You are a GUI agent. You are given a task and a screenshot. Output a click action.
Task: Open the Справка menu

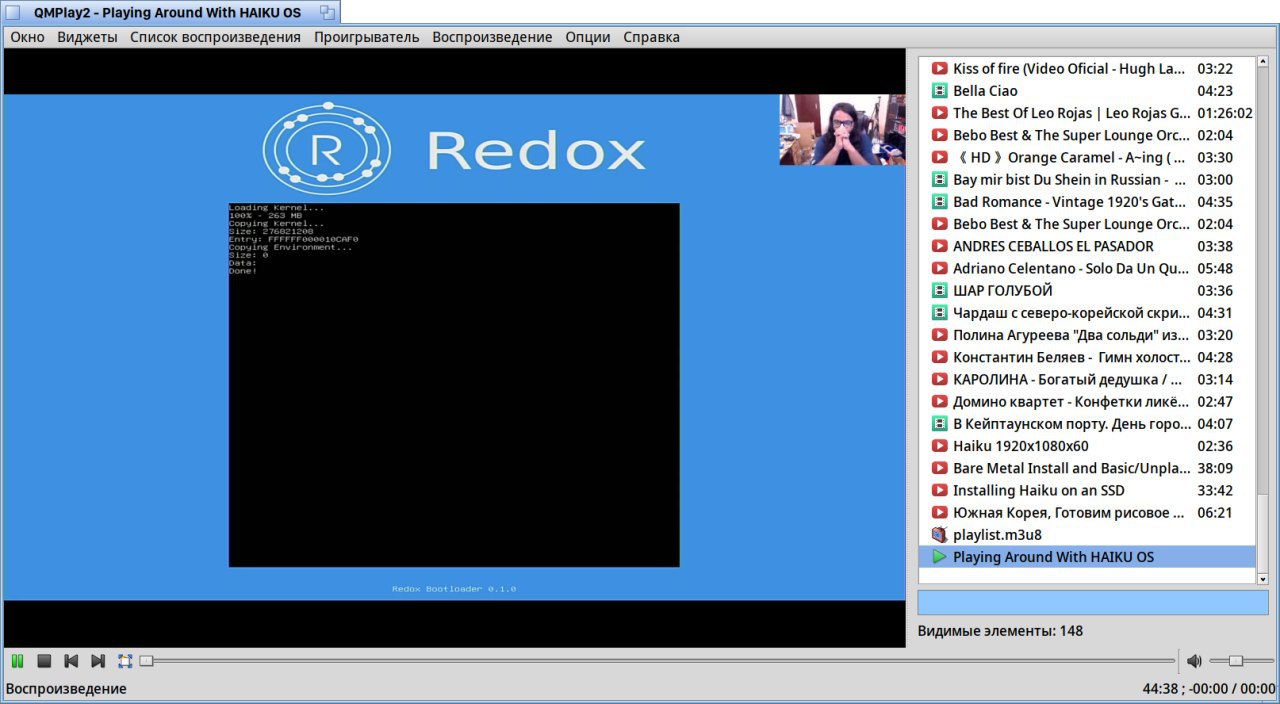click(x=651, y=37)
